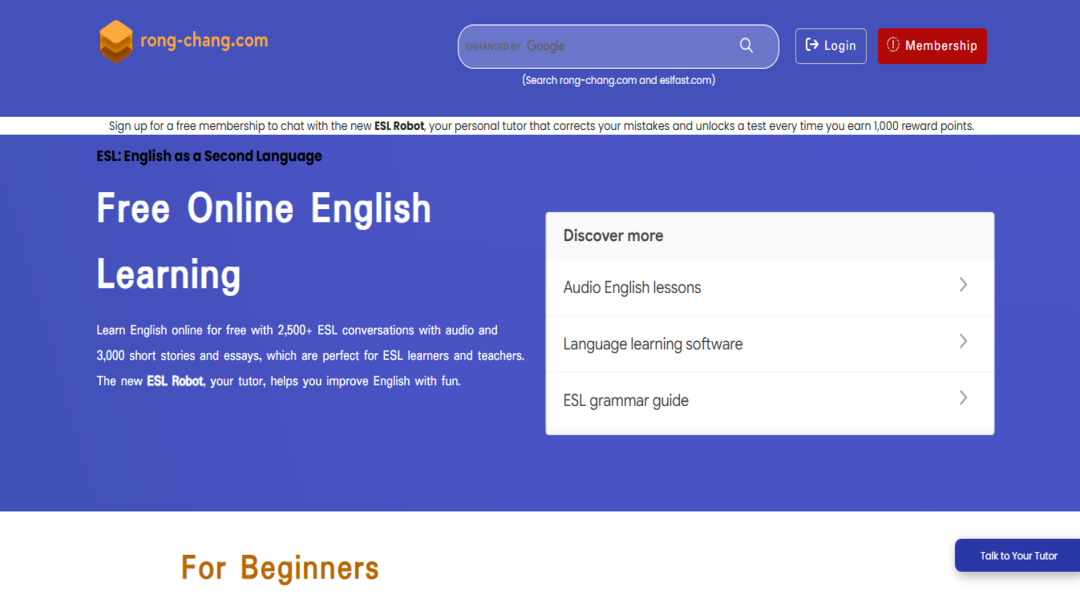Expand the Language learning software chevron
1080x600 pixels.
click(963, 342)
